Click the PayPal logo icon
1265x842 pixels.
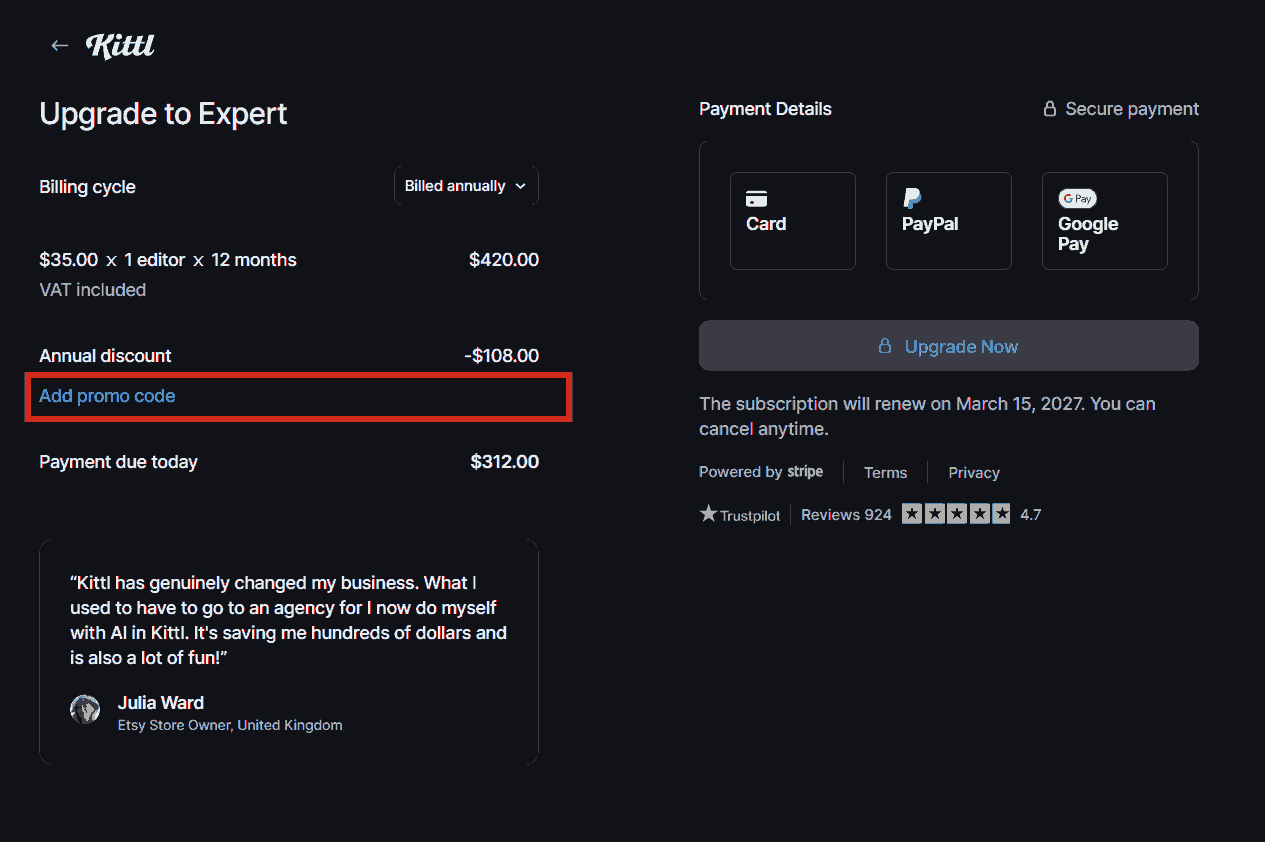(x=912, y=198)
